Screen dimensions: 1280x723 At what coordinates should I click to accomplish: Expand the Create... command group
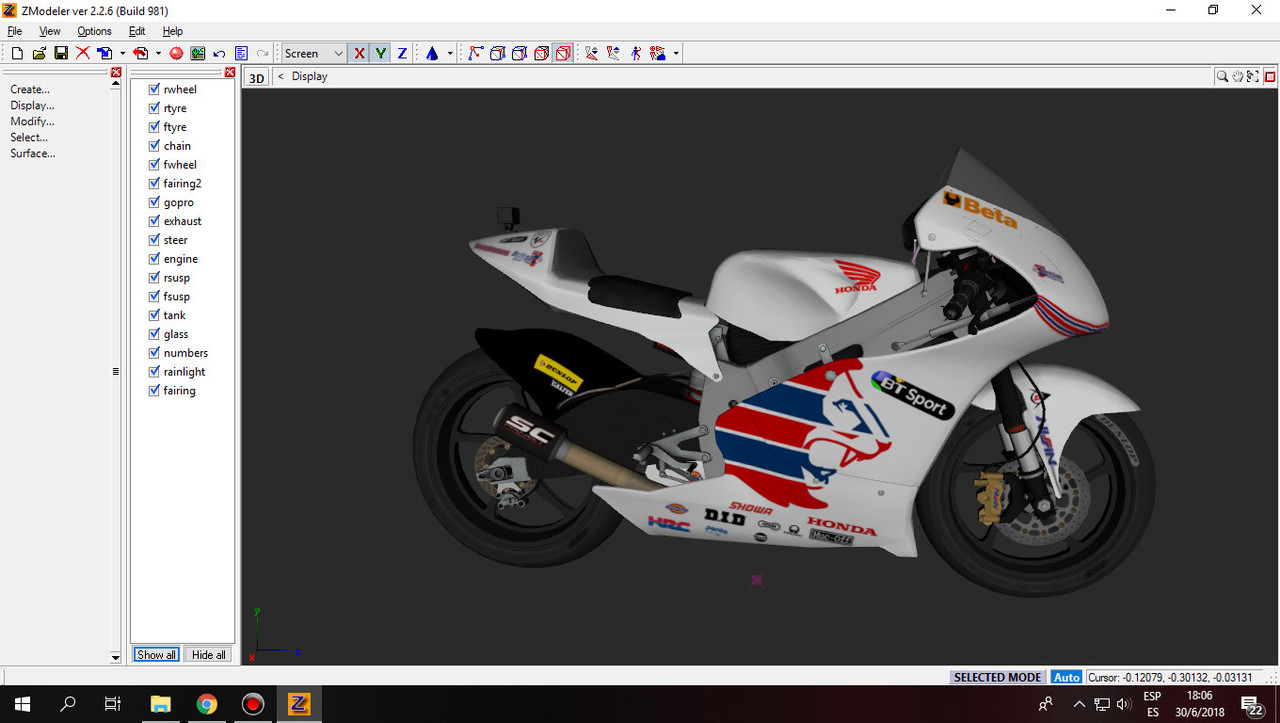tap(30, 89)
